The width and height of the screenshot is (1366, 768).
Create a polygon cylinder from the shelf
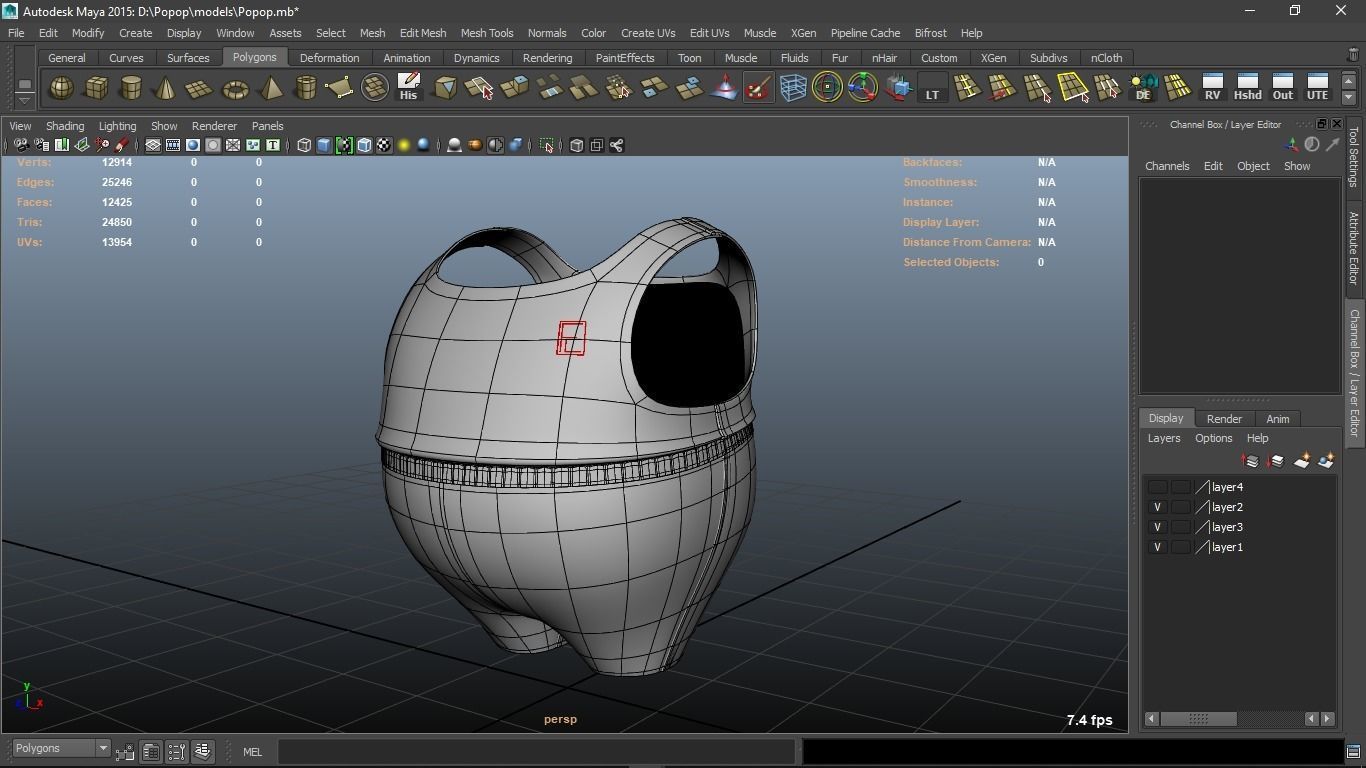point(131,88)
